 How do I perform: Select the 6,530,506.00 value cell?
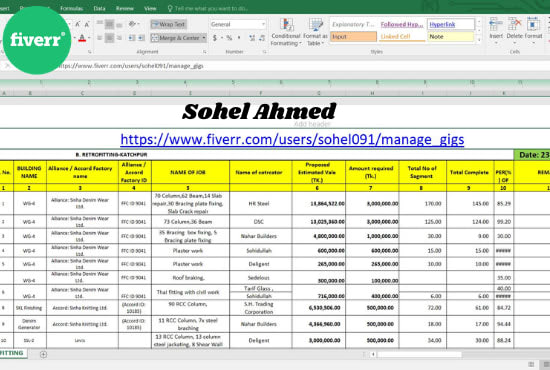click(318, 308)
